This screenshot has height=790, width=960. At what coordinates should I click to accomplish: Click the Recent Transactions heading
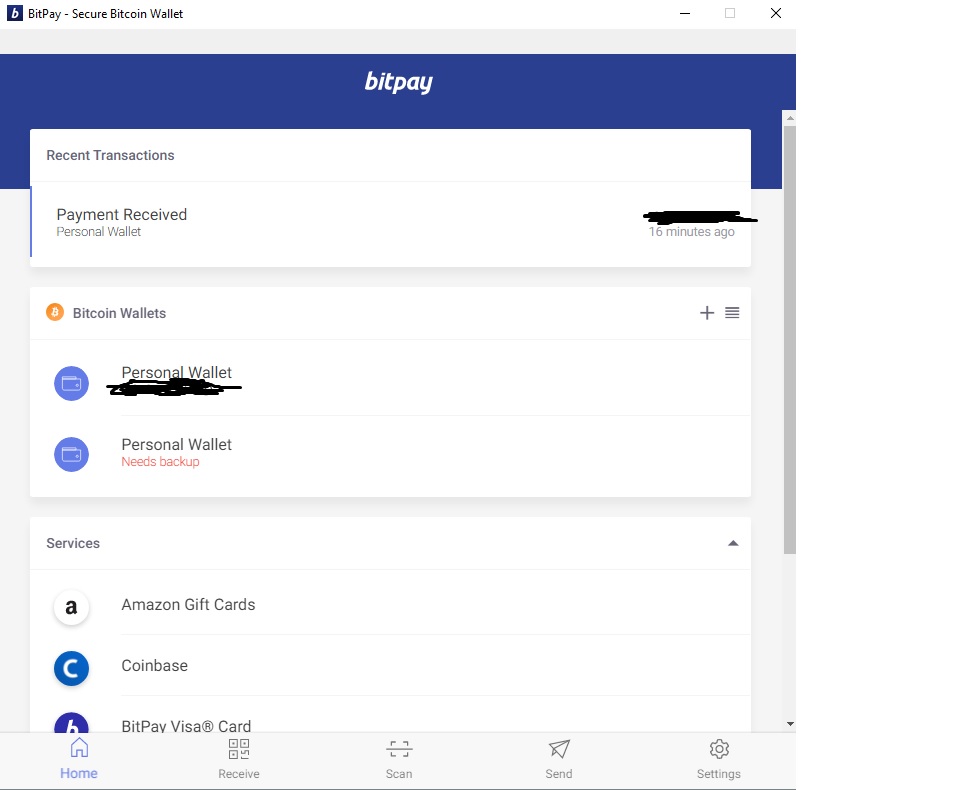coord(110,156)
